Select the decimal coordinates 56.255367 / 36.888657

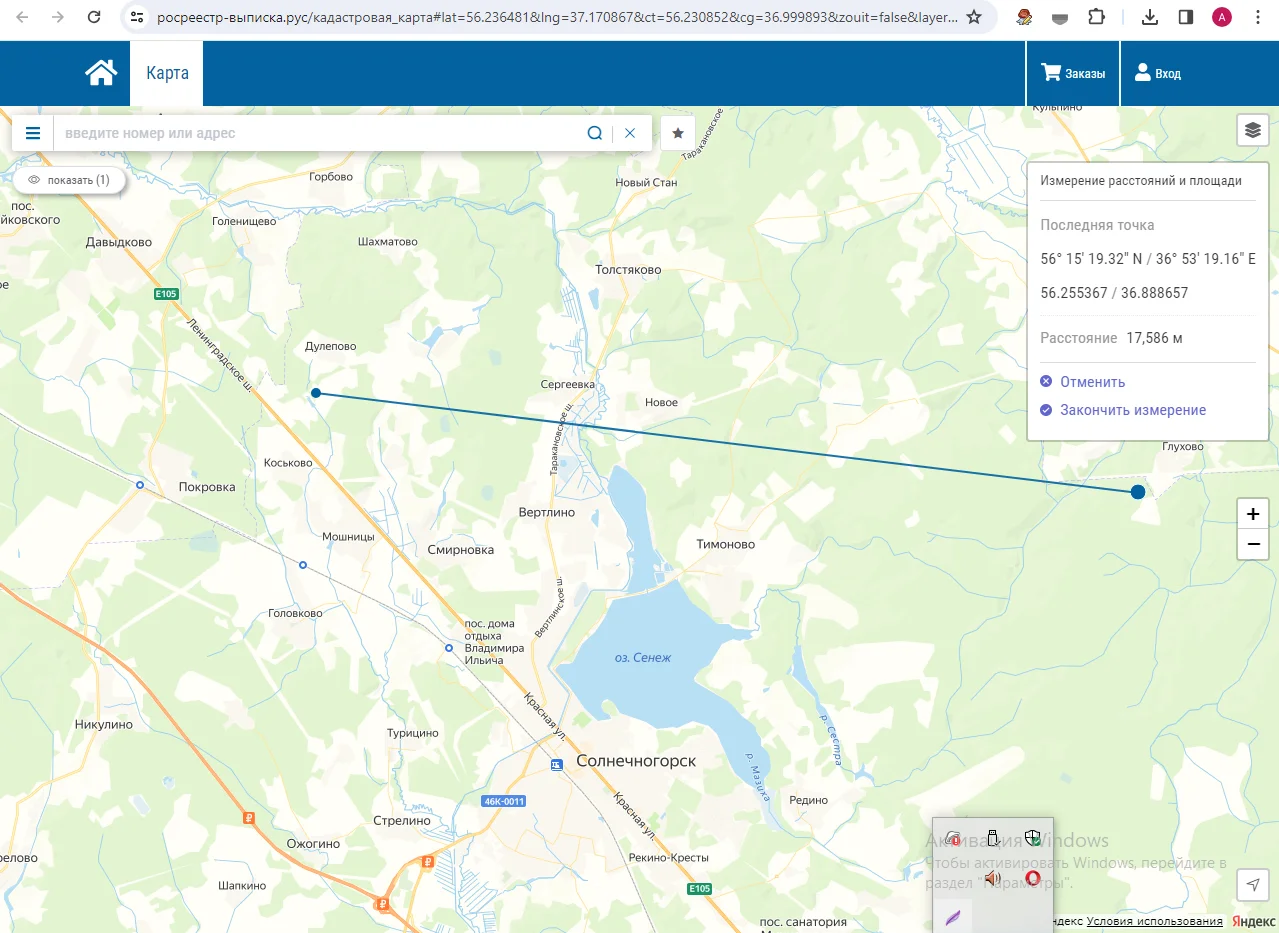coord(1114,293)
